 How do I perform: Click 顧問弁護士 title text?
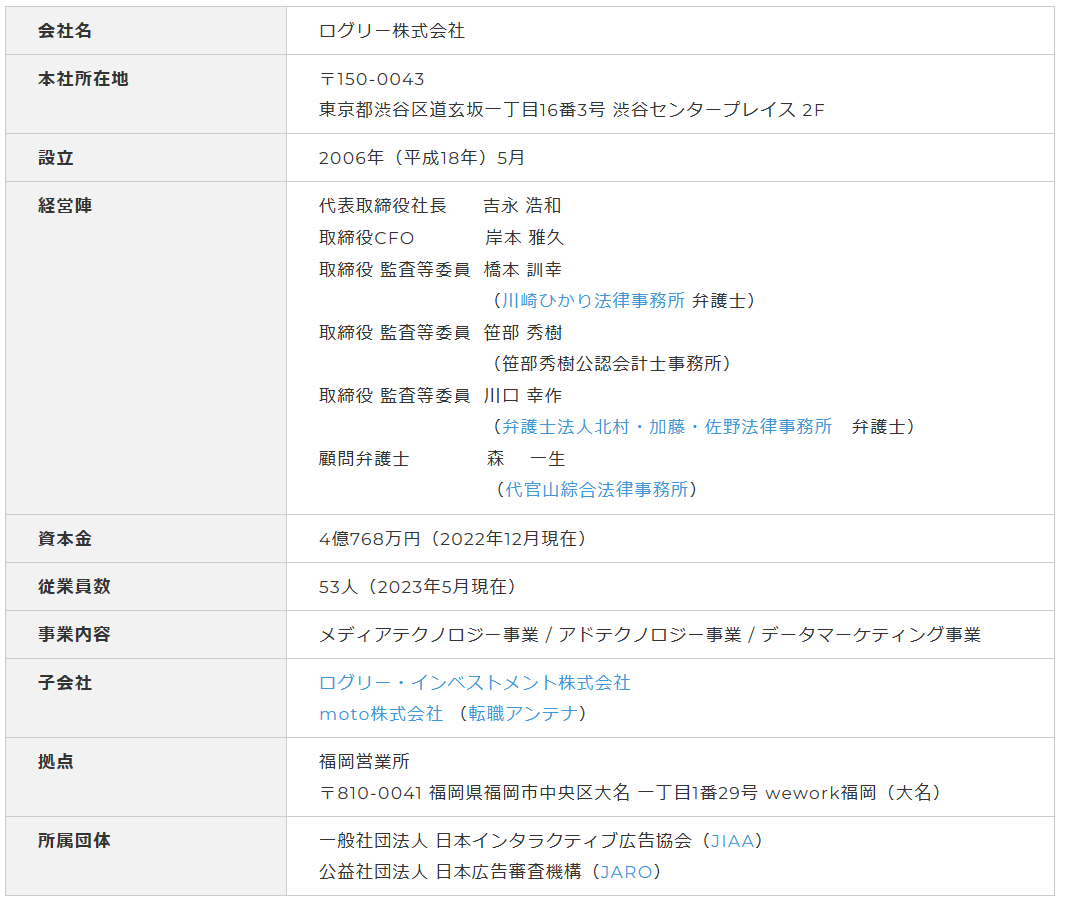pyautogui.click(x=364, y=458)
